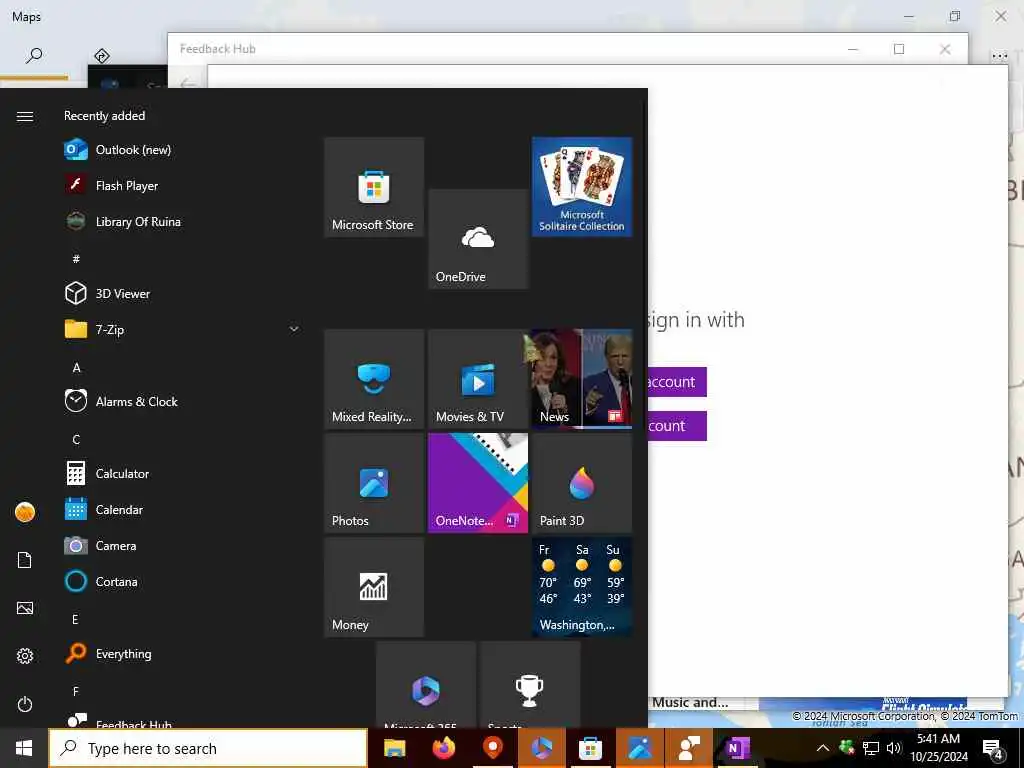Screen dimensions: 1024x768
Task: Open Firefox from the taskbar
Action: (443, 748)
